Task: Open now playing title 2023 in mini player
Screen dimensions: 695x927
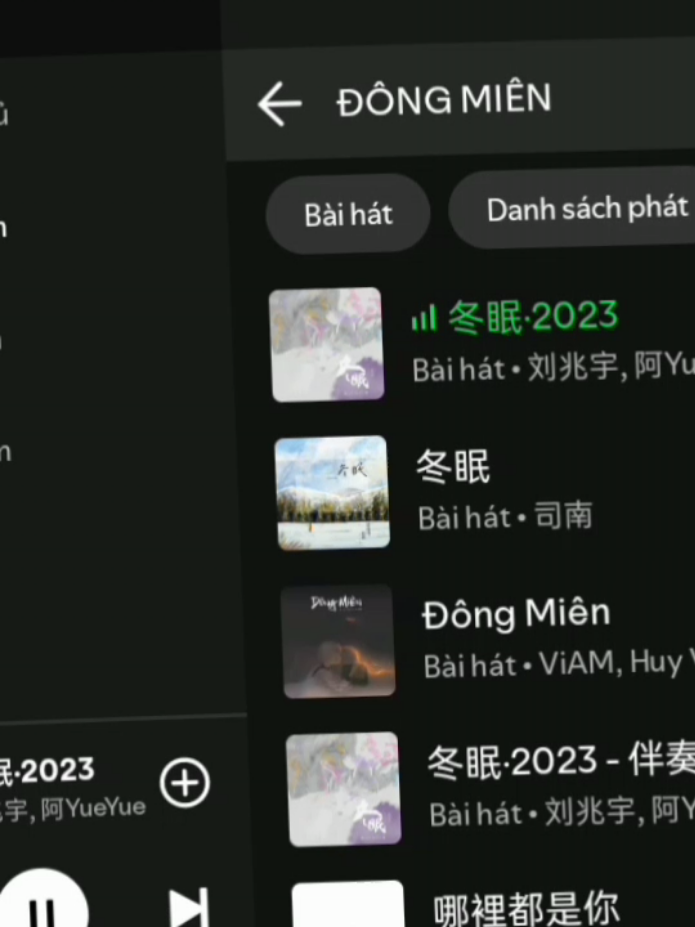Action: (x=47, y=770)
